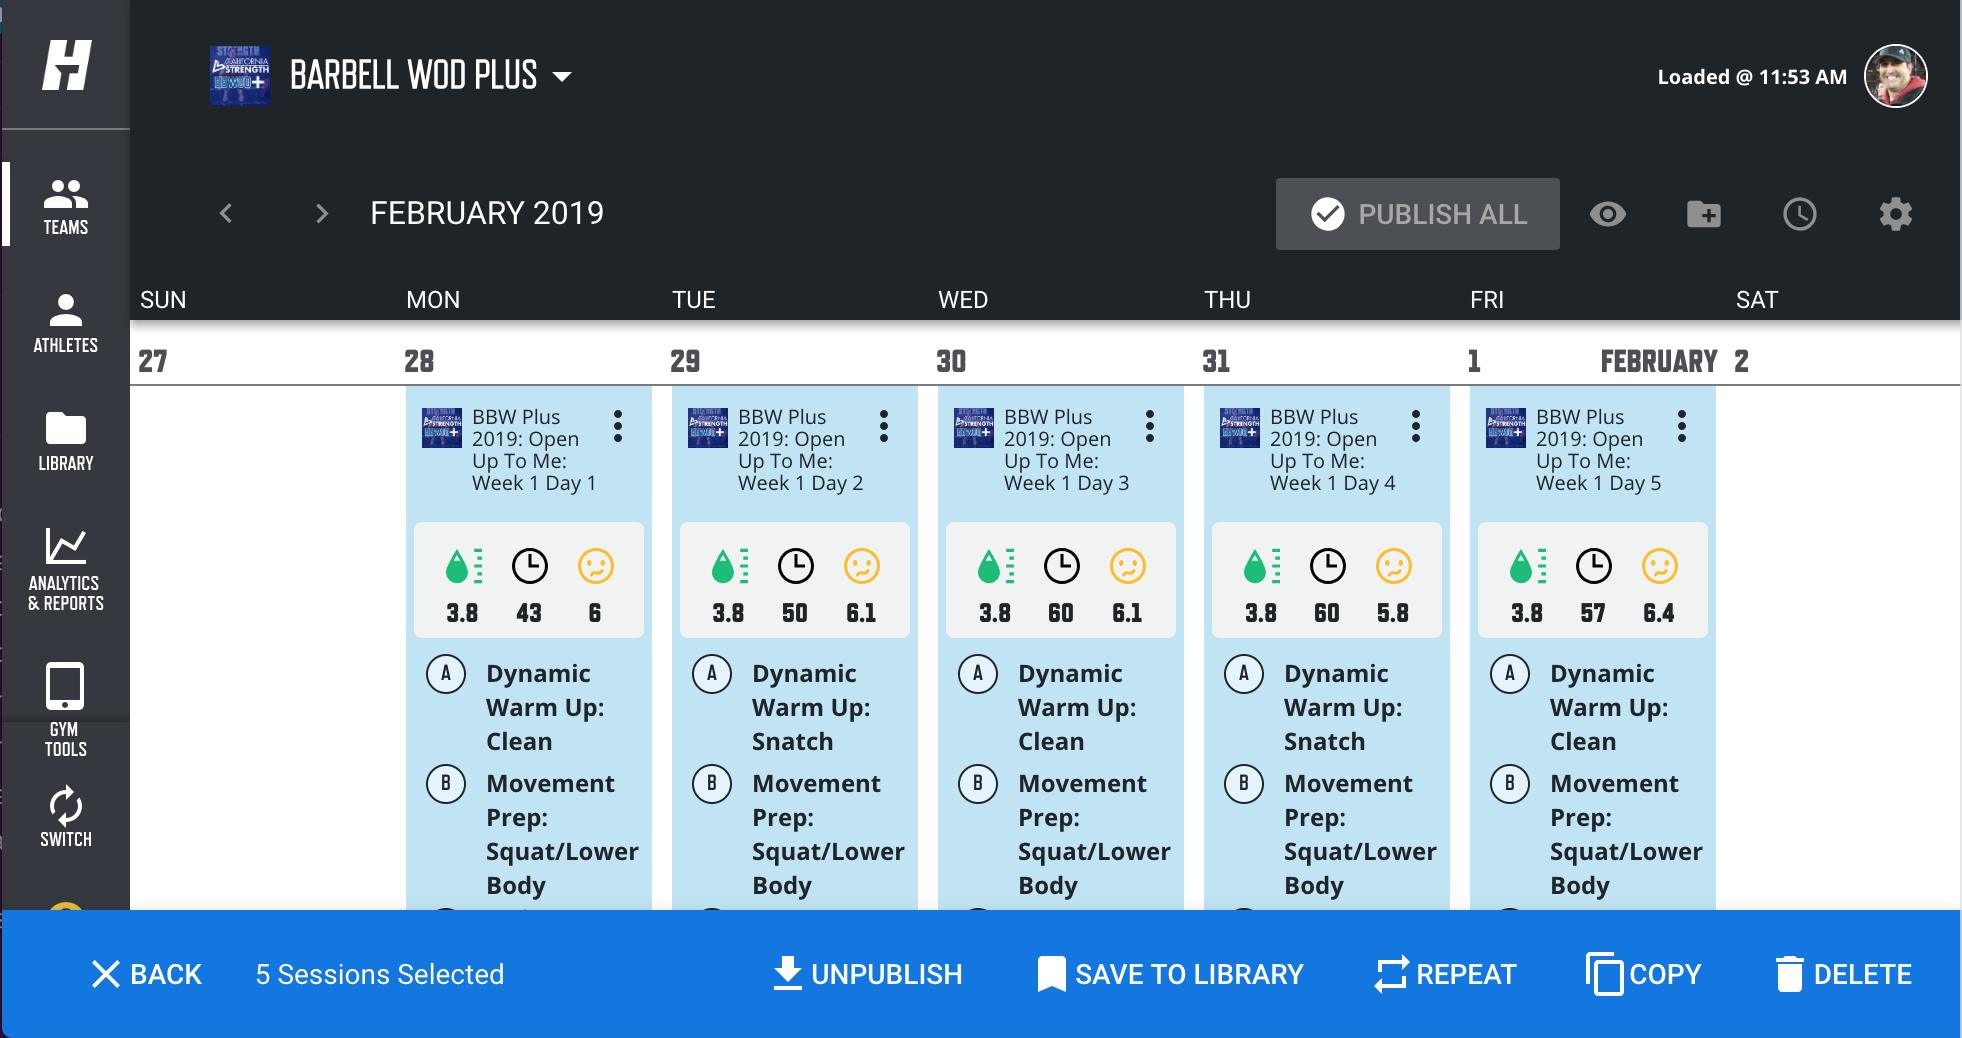Click the Week 1 Day 3 session title

click(x=1066, y=450)
